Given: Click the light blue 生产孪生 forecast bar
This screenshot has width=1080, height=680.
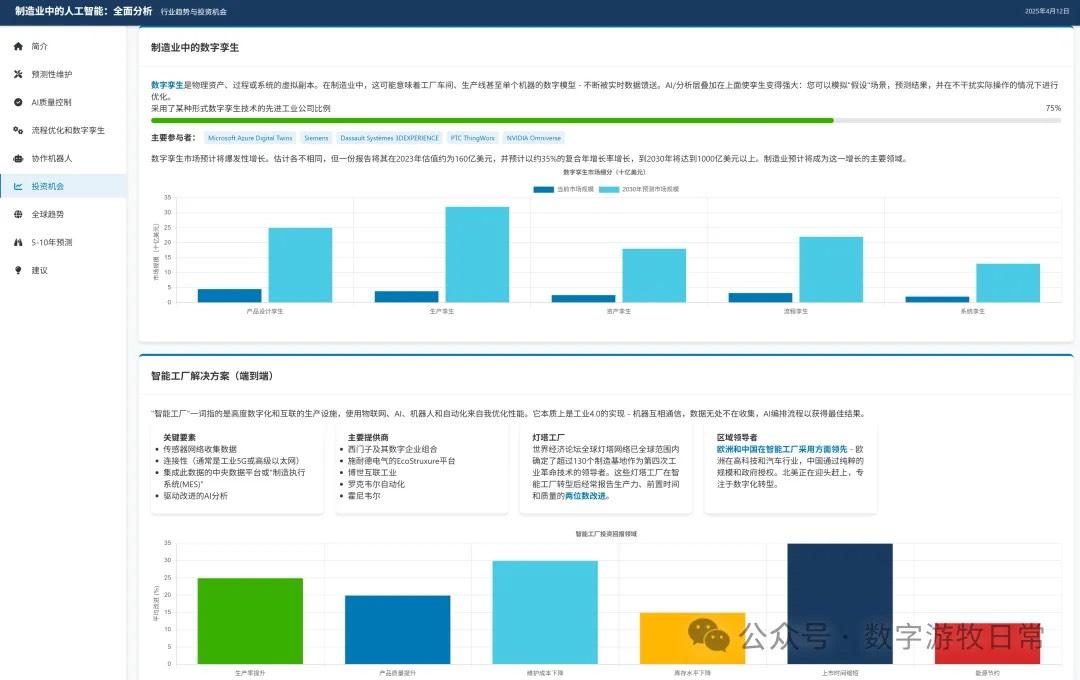Looking at the screenshot, I should click(477, 254).
